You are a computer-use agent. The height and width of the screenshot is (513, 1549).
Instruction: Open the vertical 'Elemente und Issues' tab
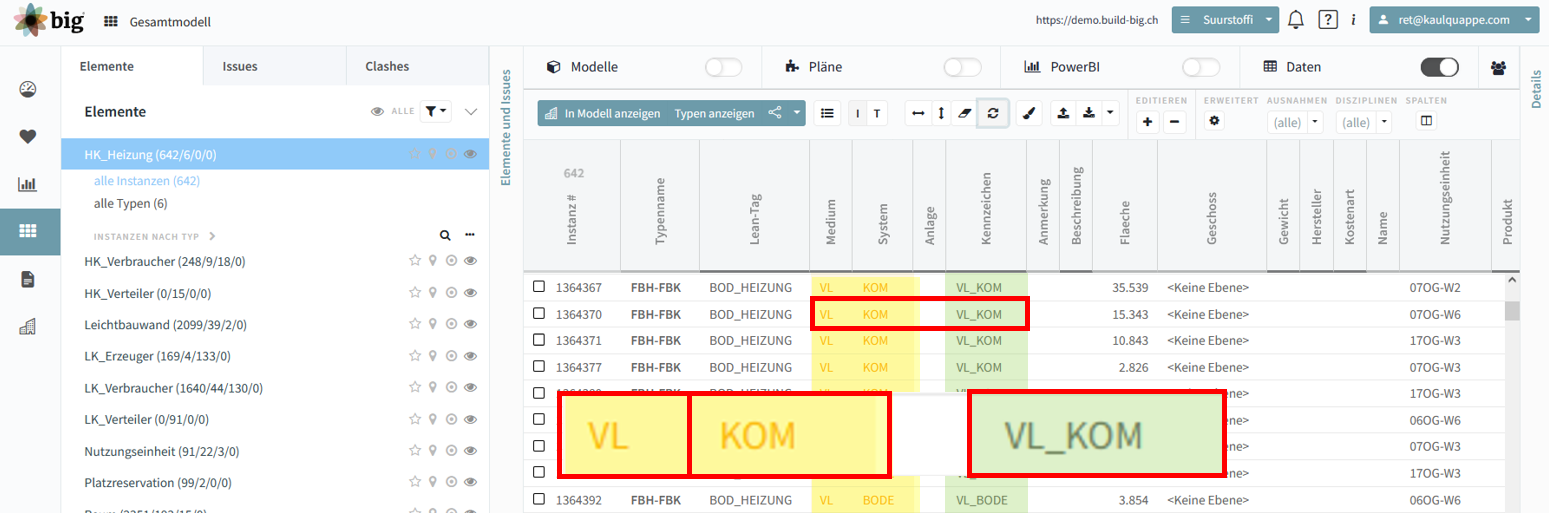[x=506, y=126]
